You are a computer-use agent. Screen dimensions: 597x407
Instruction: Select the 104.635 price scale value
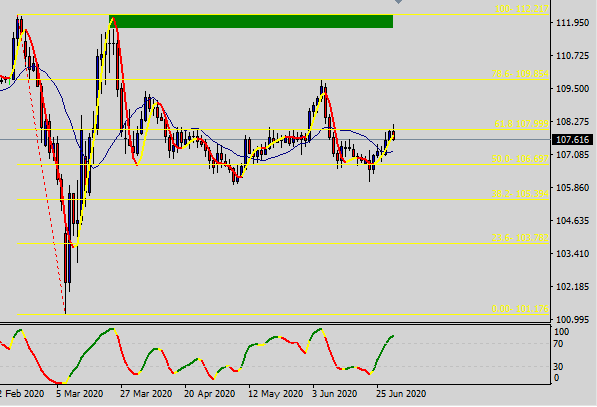coord(572,221)
